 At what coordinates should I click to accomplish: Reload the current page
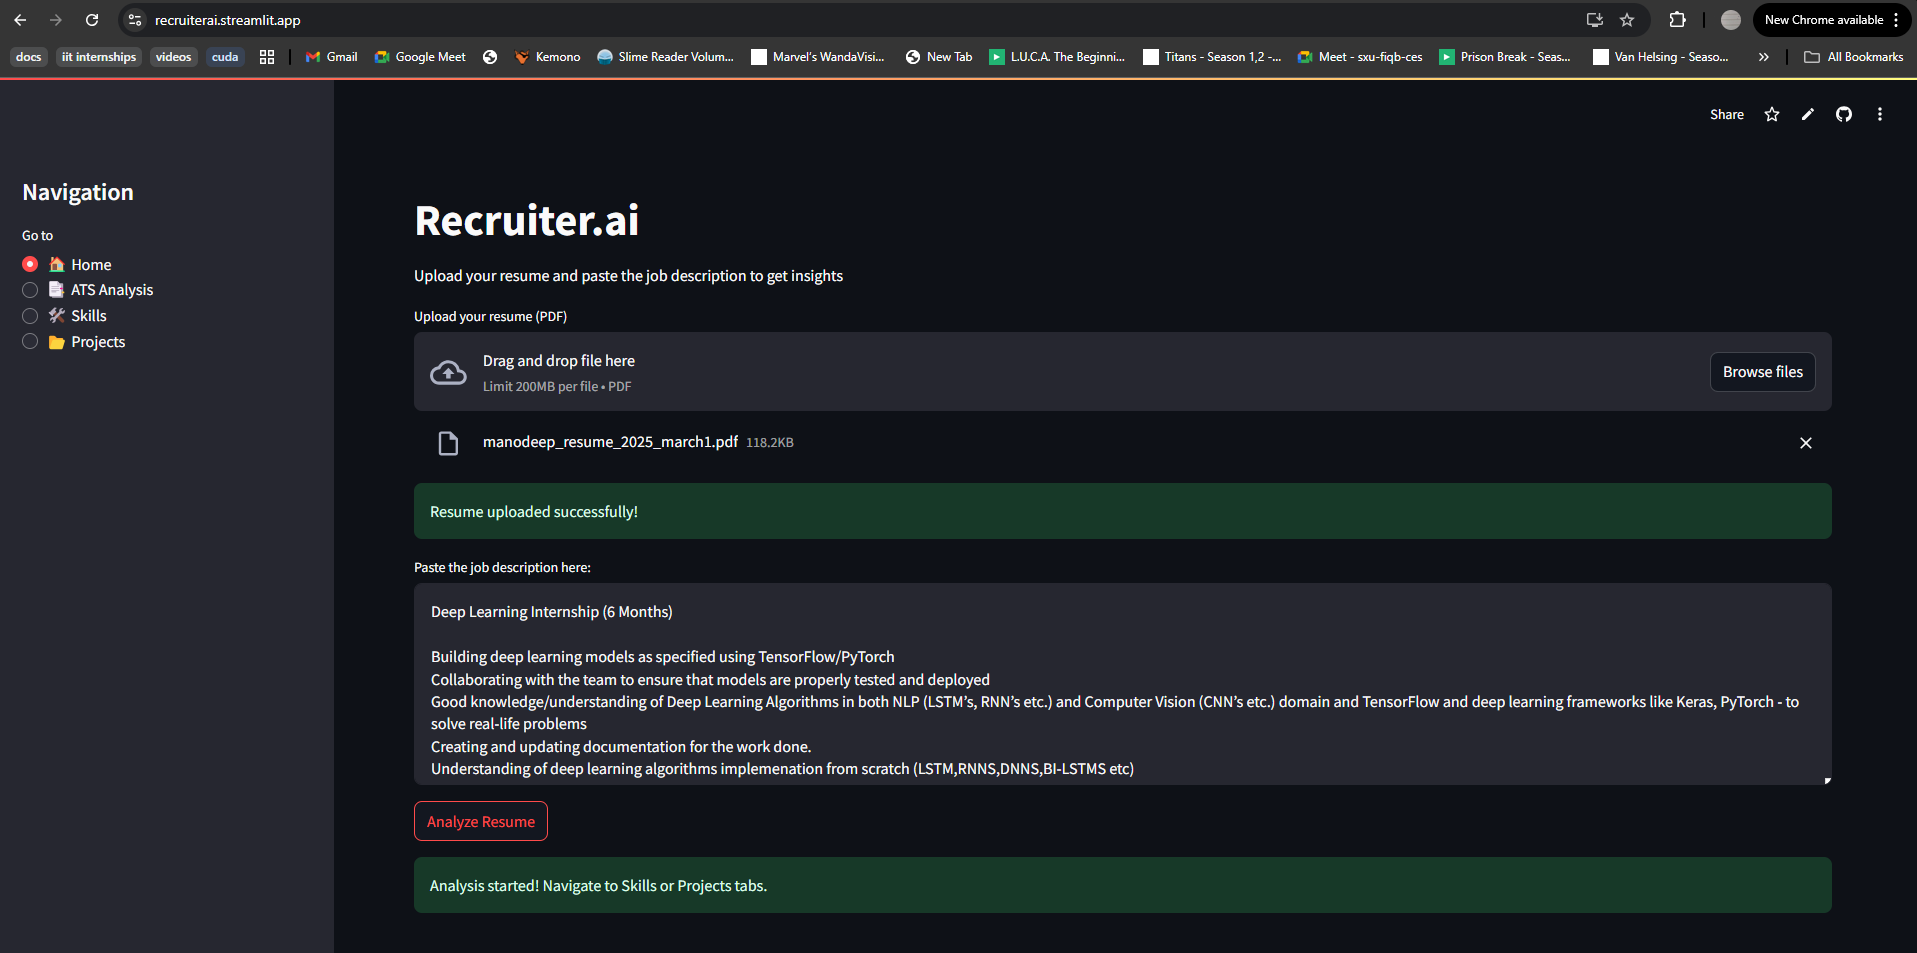pyautogui.click(x=92, y=20)
